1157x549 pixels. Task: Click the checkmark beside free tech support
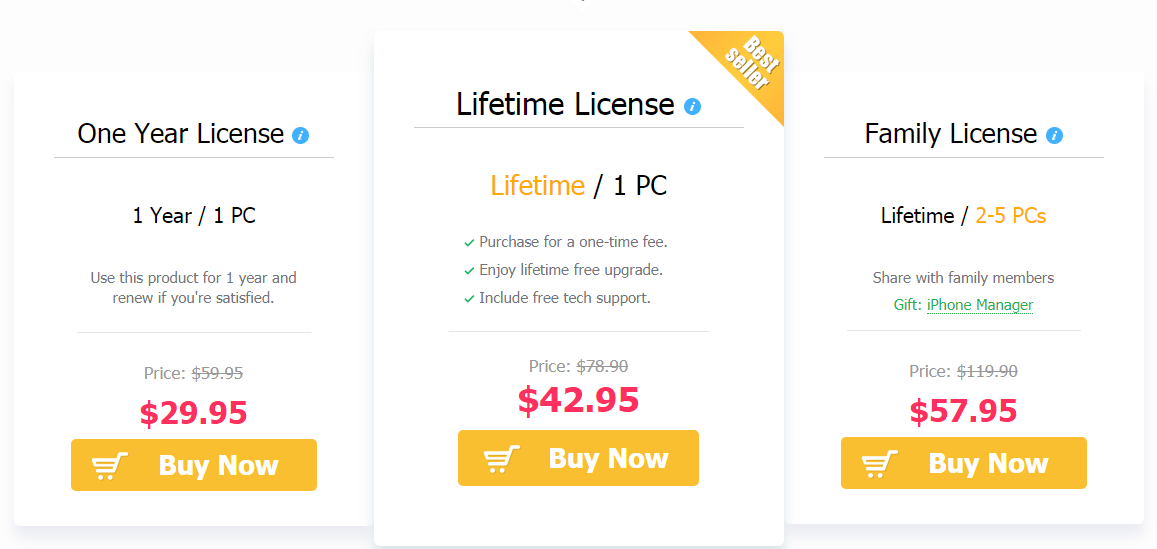tap(469, 299)
